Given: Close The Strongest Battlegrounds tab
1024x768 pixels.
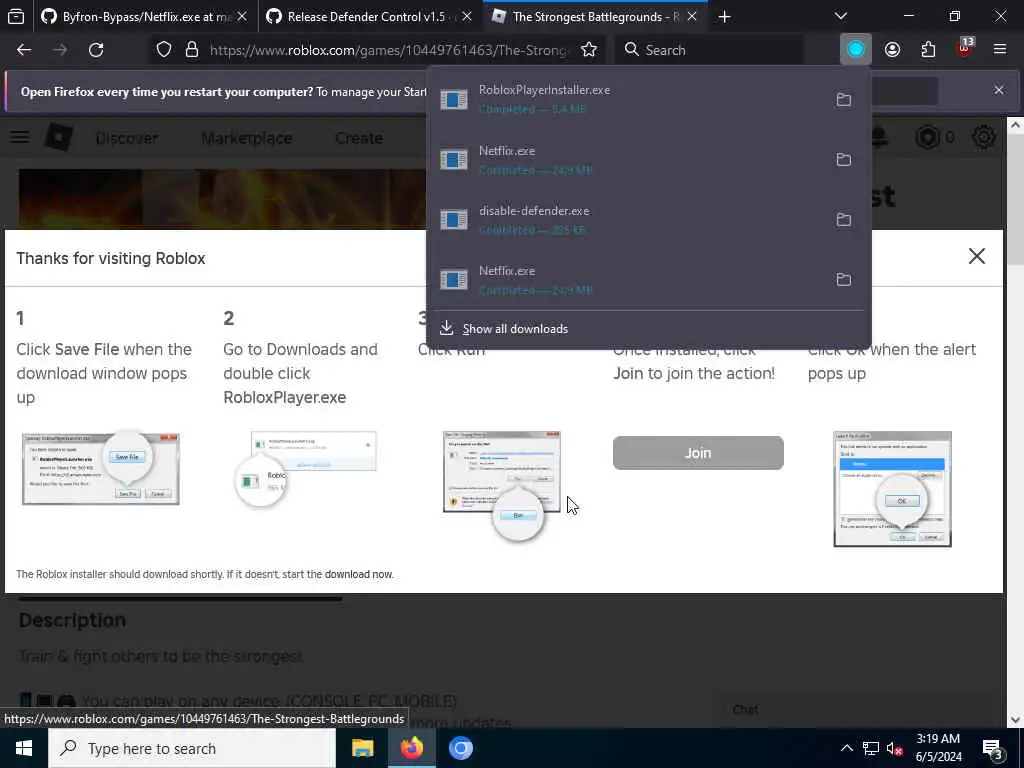Looking at the screenshot, I should click(692, 16).
